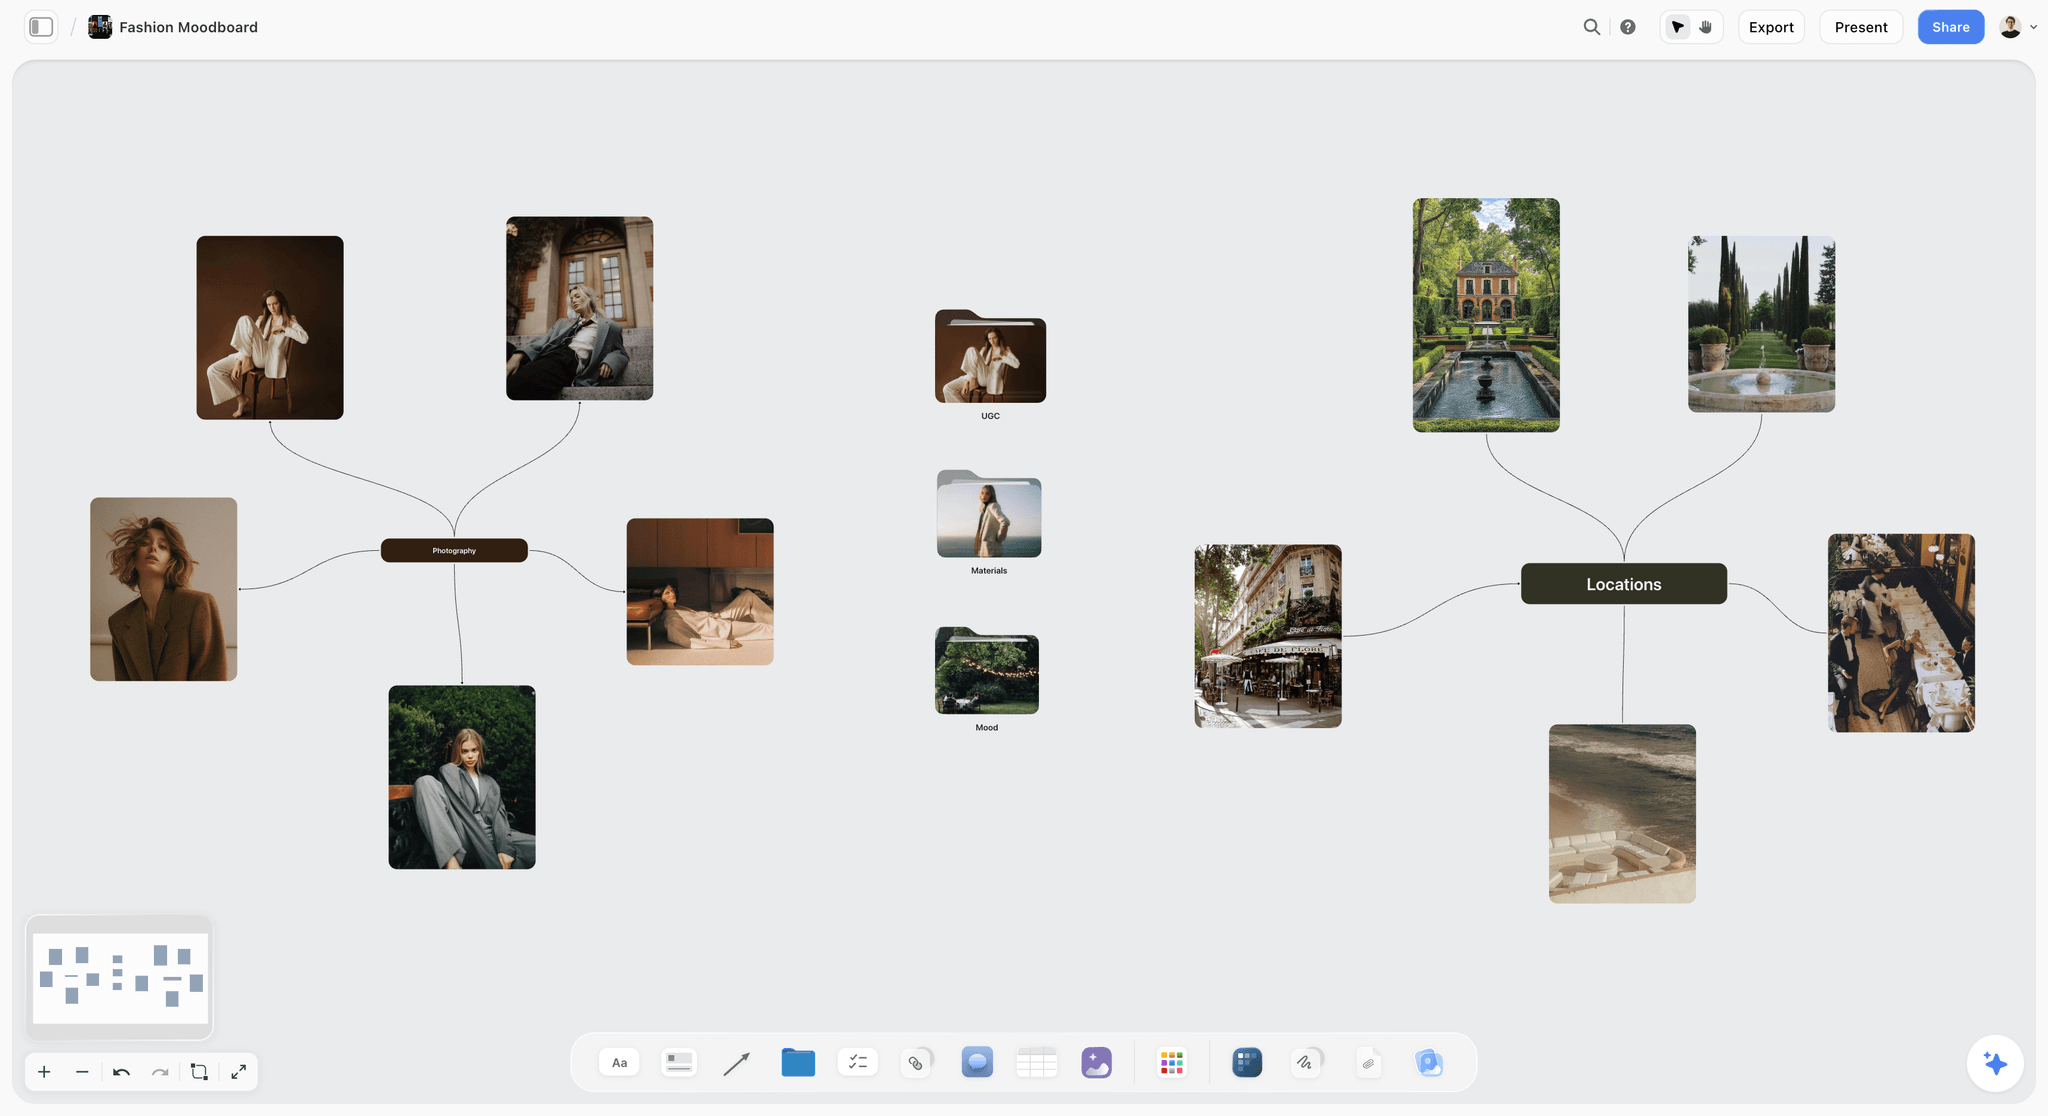The image size is (2048, 1116).
Task: Toggle the sidebar panel icon
Action: (41, 27)
